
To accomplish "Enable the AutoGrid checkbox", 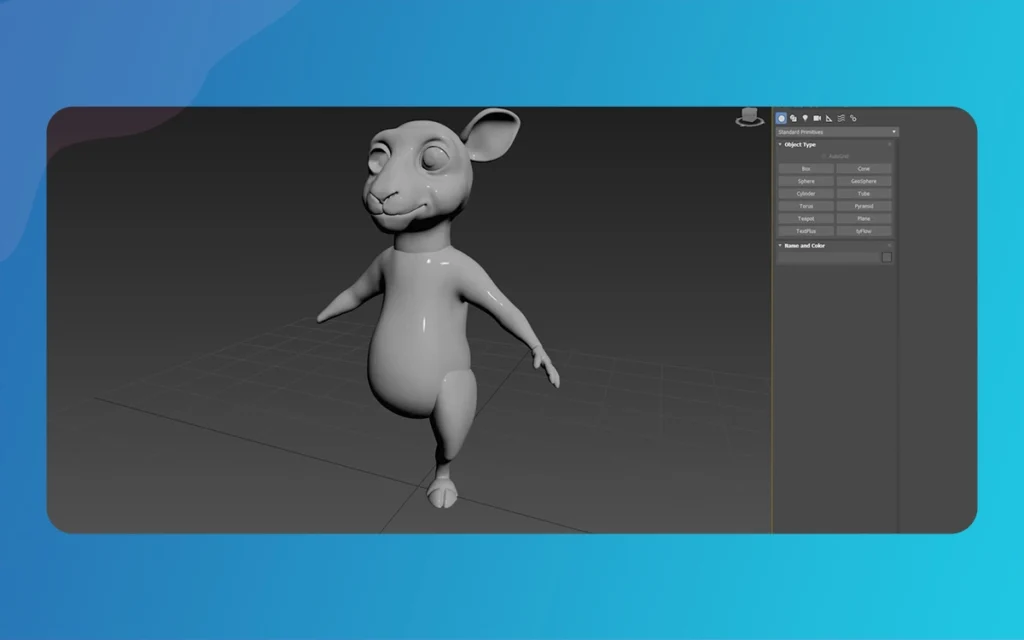I will pos(824,155).
